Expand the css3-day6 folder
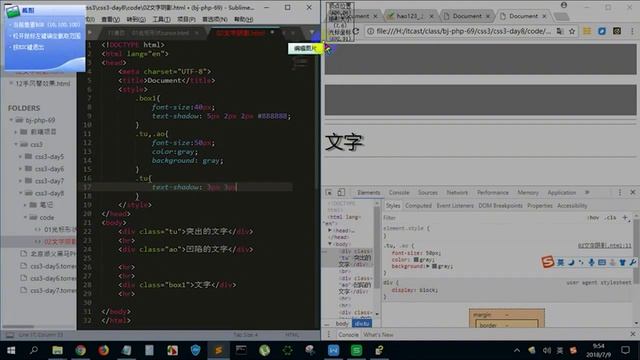This screenshot has width=640, height=360. pyautogui.click(x=20, y=169)
